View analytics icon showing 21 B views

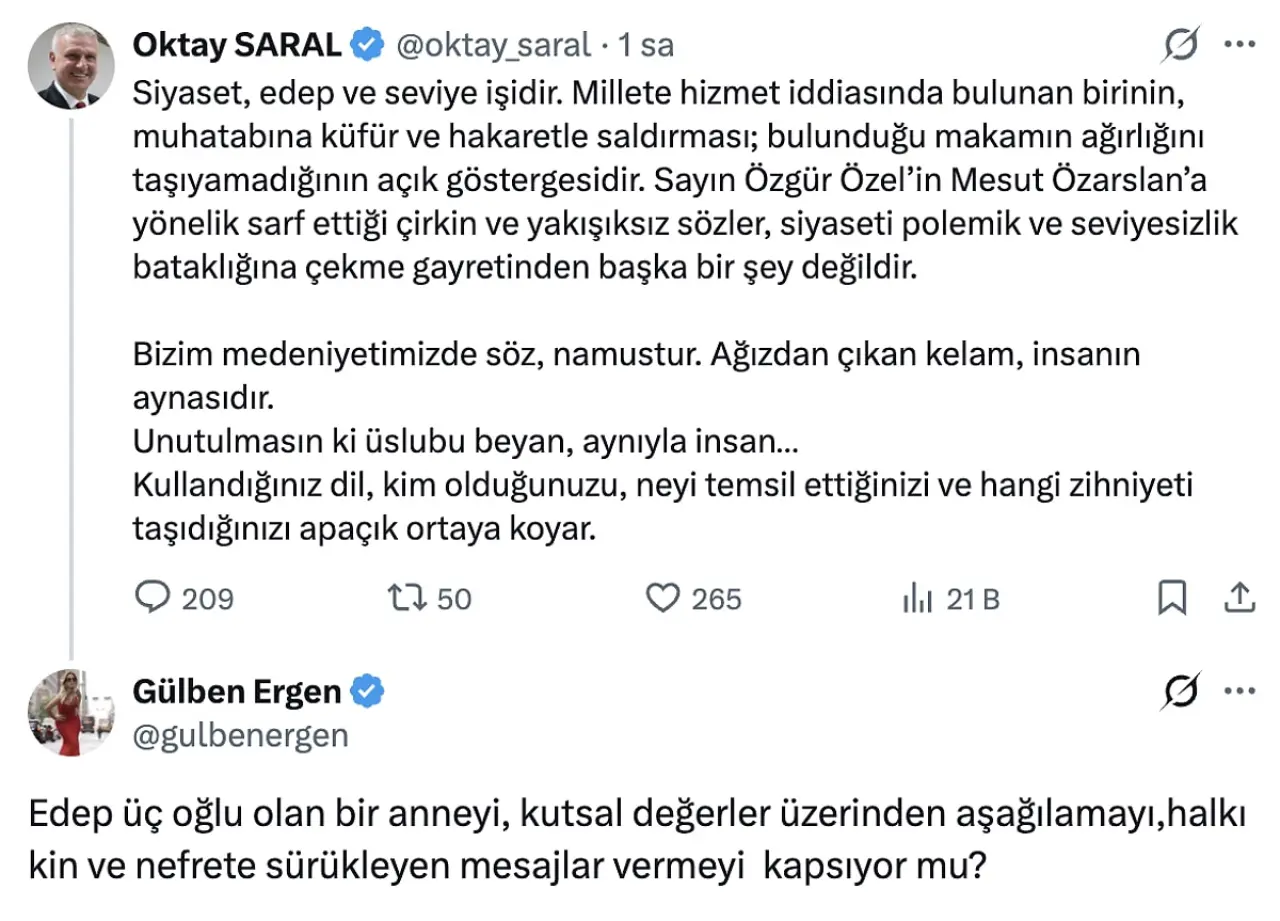(917, 599)
